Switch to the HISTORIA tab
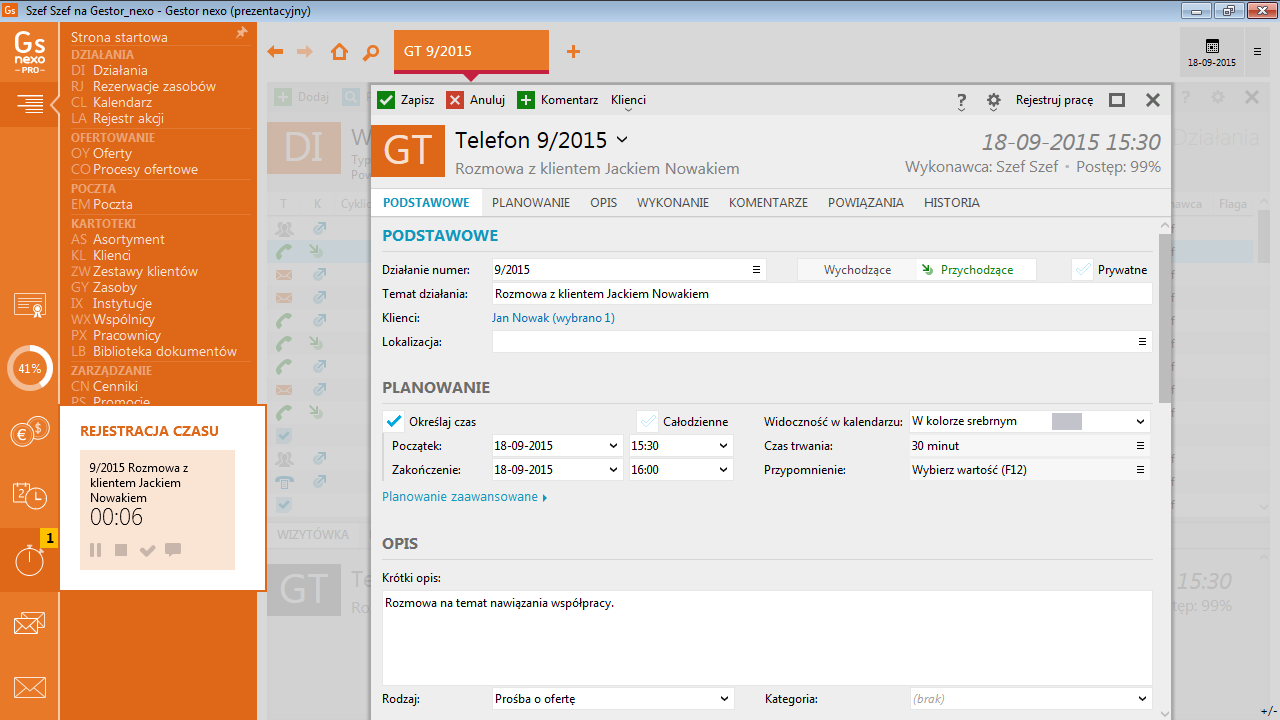1280x720 pixels. [x=951, y=203]
